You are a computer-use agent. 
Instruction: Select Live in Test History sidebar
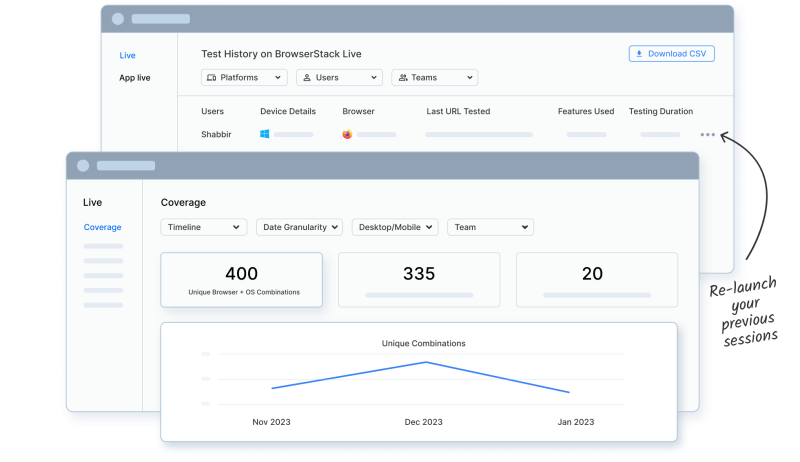128,56
